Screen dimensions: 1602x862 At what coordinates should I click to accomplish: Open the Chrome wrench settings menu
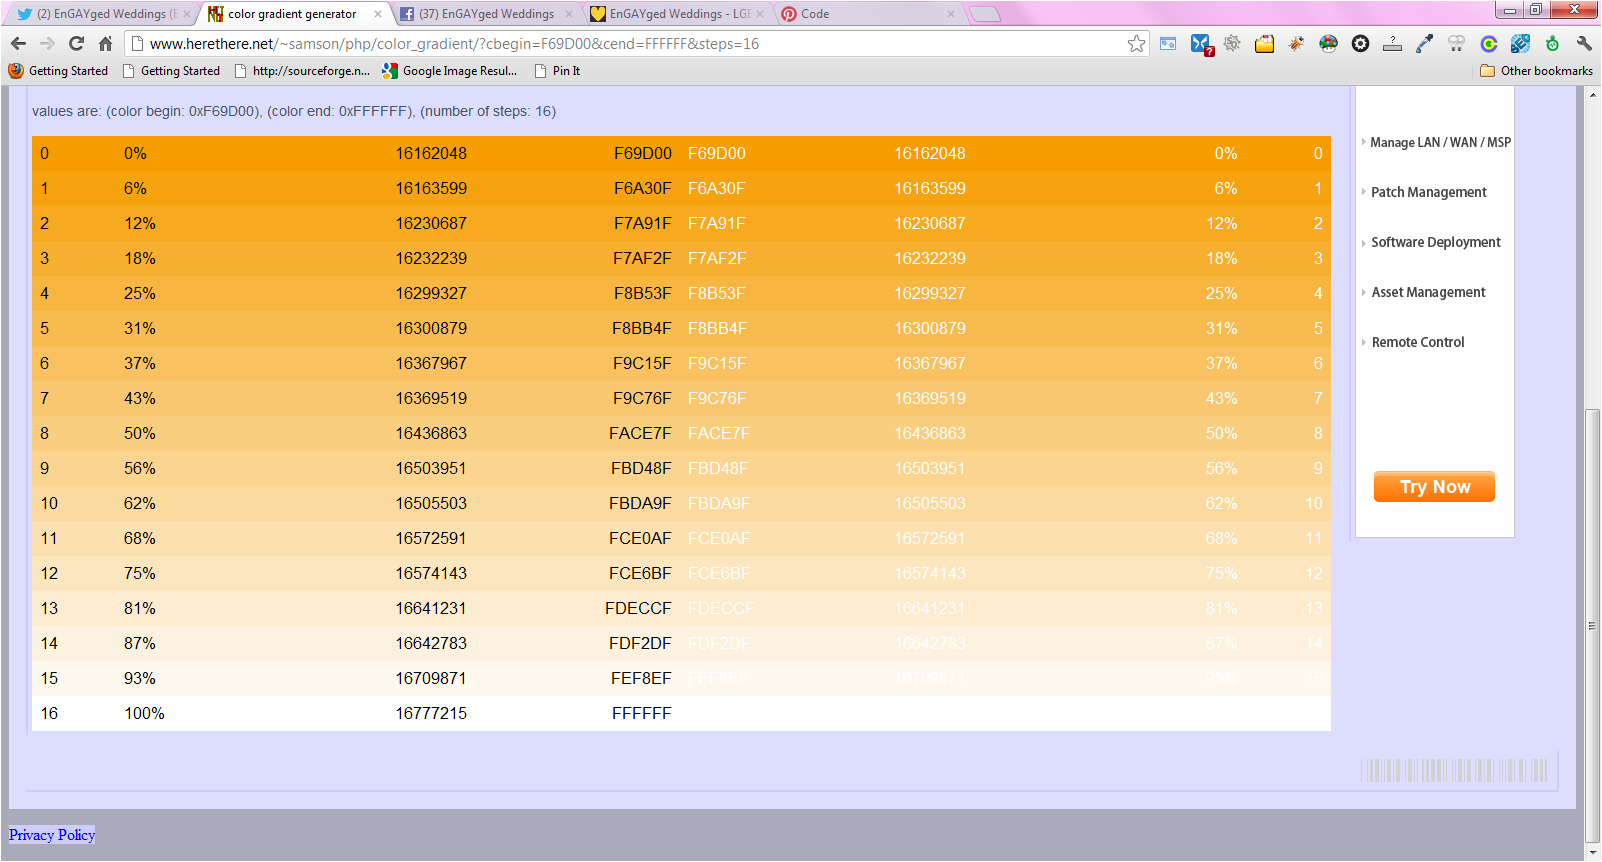pyautogui.click(x=1584, y=43)
